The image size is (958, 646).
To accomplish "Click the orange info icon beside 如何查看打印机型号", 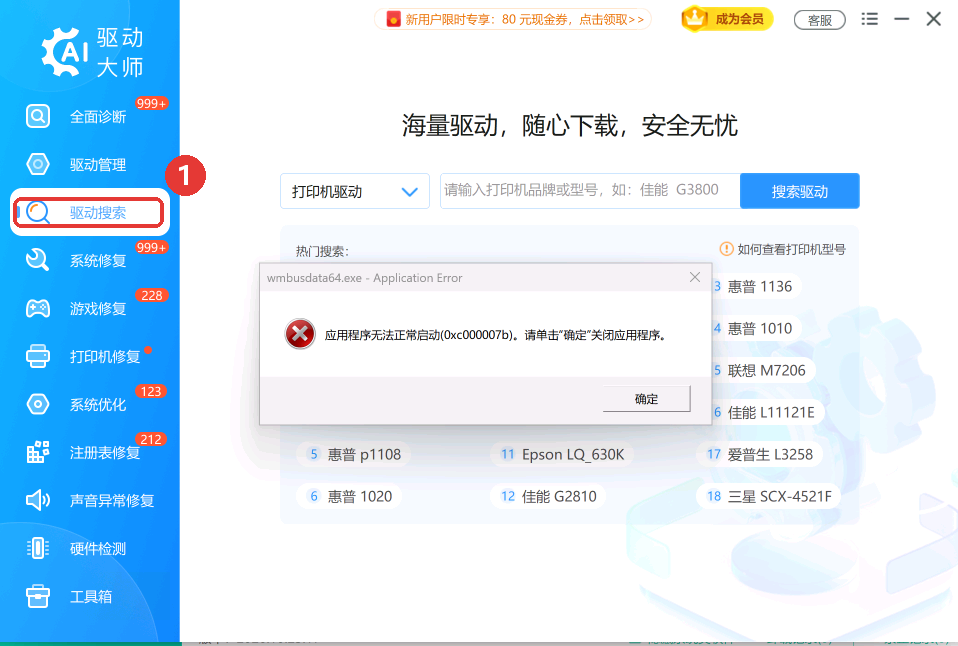I will (726, 249).
